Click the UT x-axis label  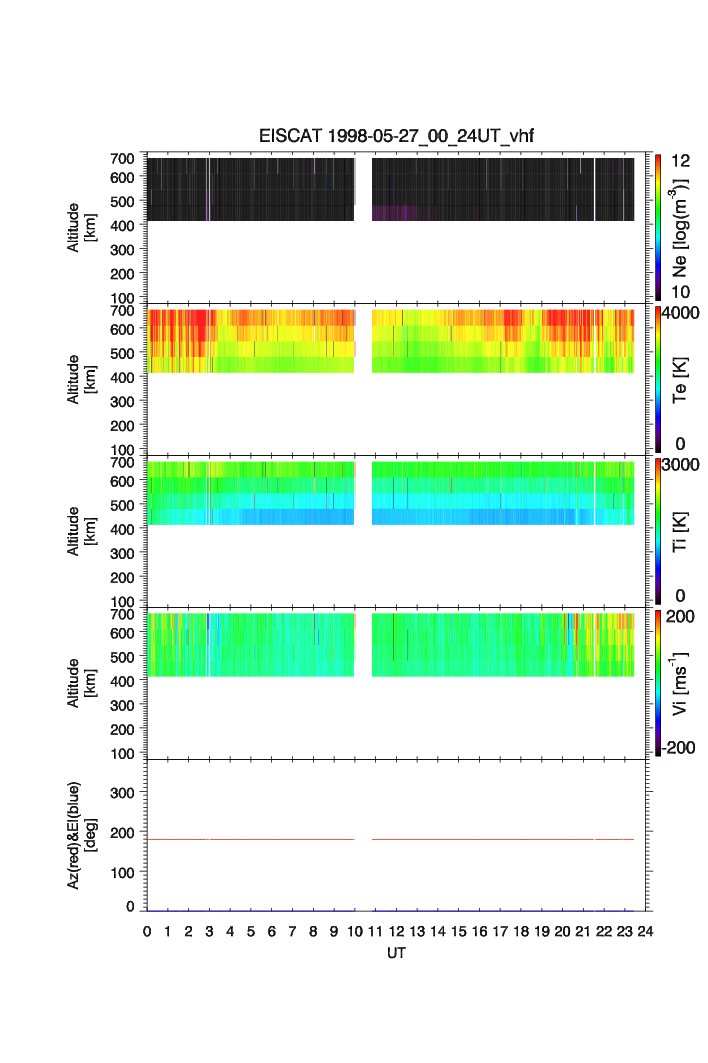[396, 953]
